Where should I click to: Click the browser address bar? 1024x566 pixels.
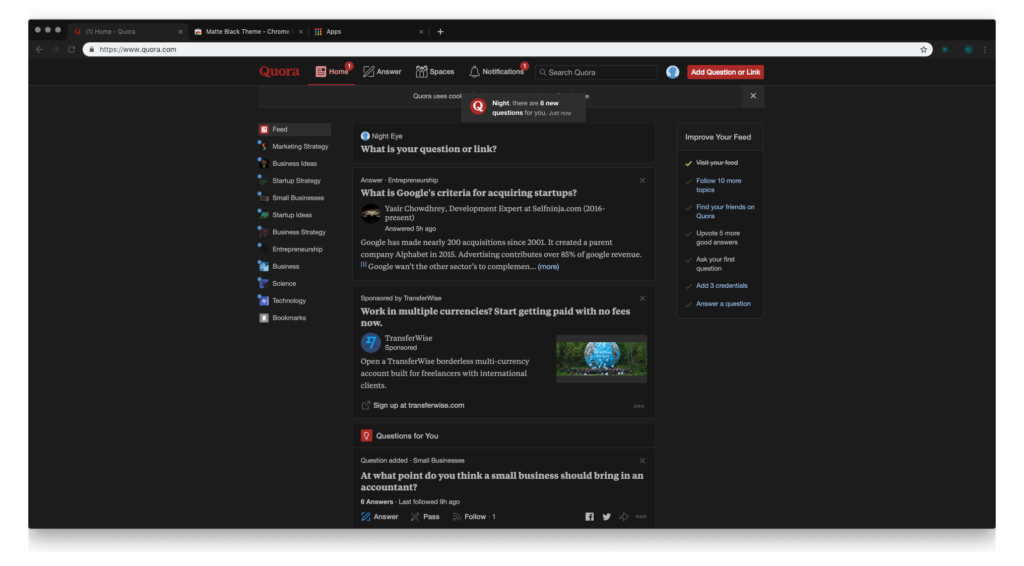point(507,50)
